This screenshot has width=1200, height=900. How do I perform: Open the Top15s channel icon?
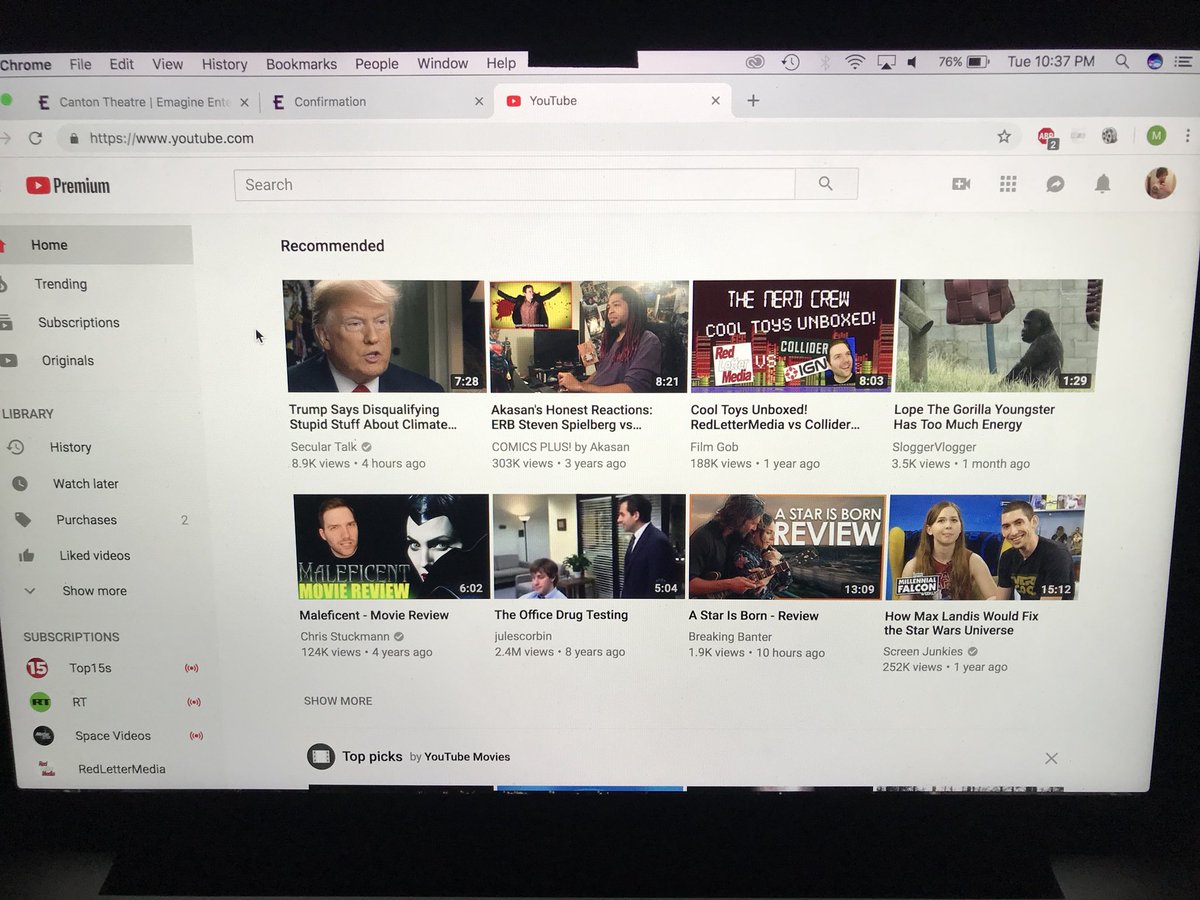tap(37, 668)
